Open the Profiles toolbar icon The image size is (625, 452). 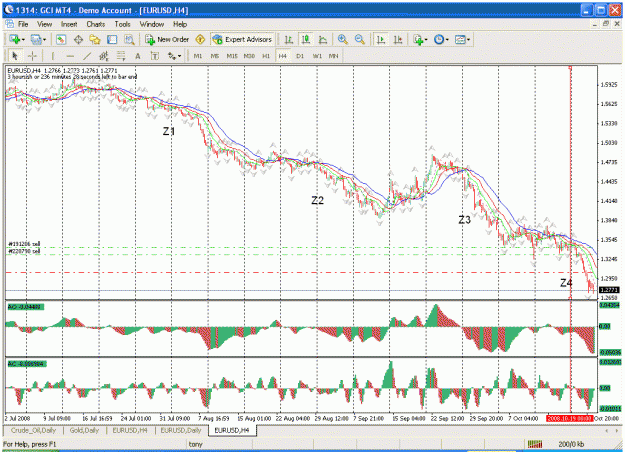tap(35, 39)
